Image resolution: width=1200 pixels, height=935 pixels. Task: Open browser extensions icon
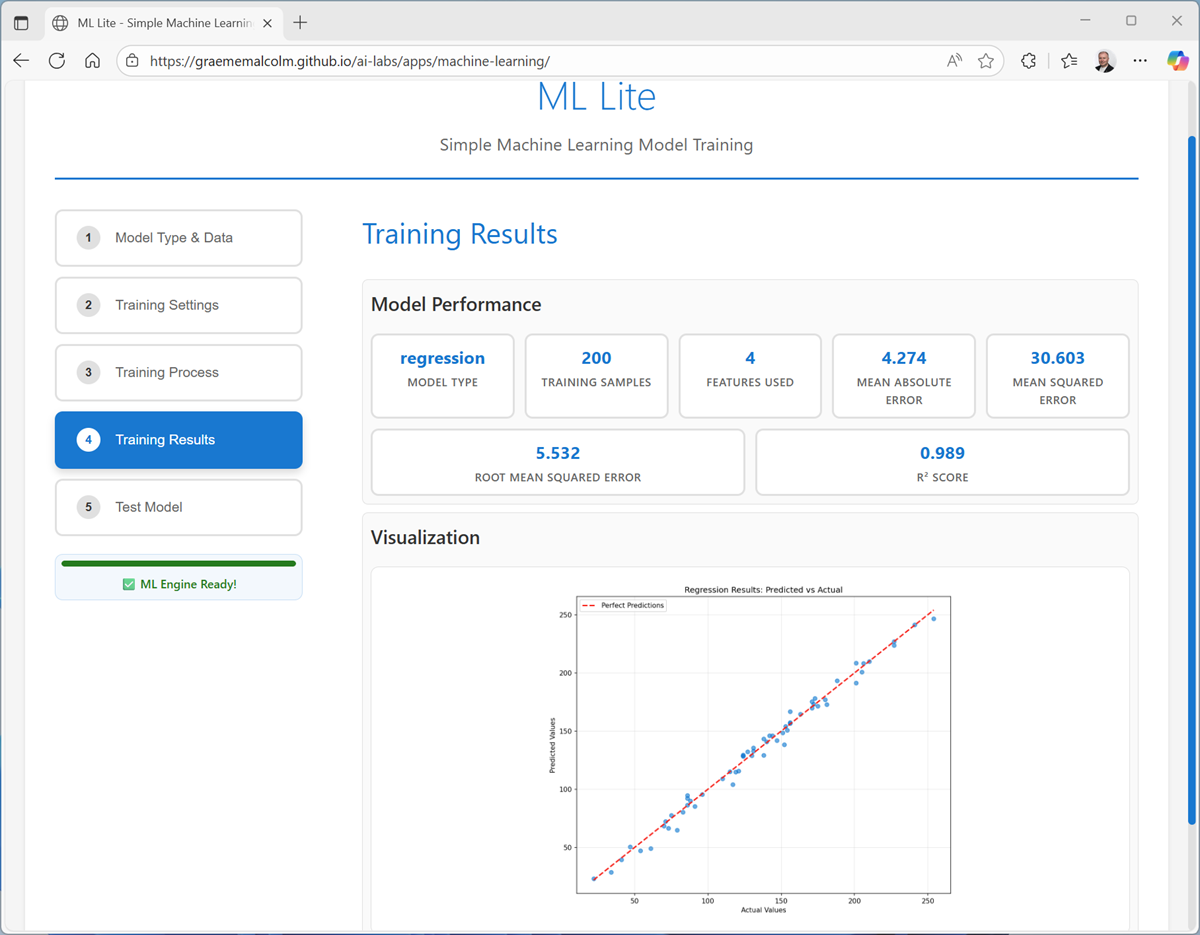pyautogui.click(x=1028, y=60)
